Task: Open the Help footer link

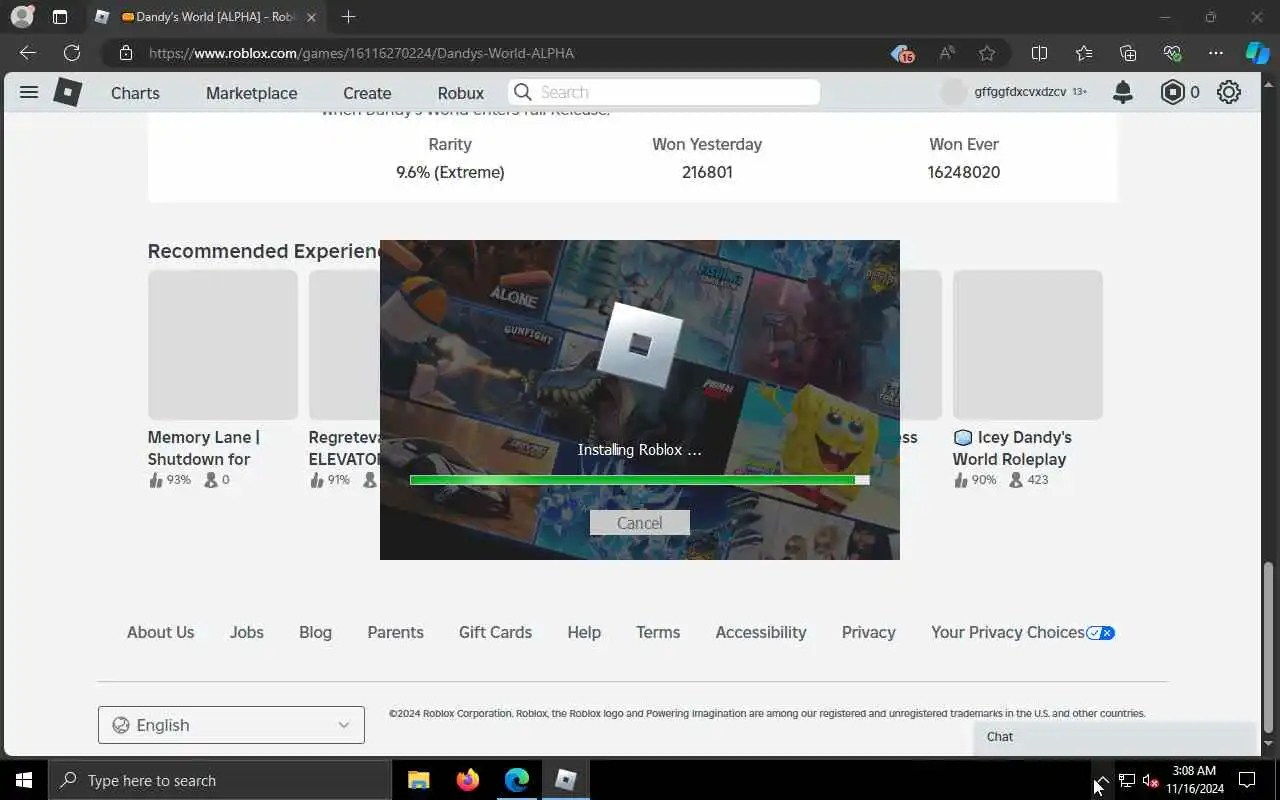Action: point(584,632)
